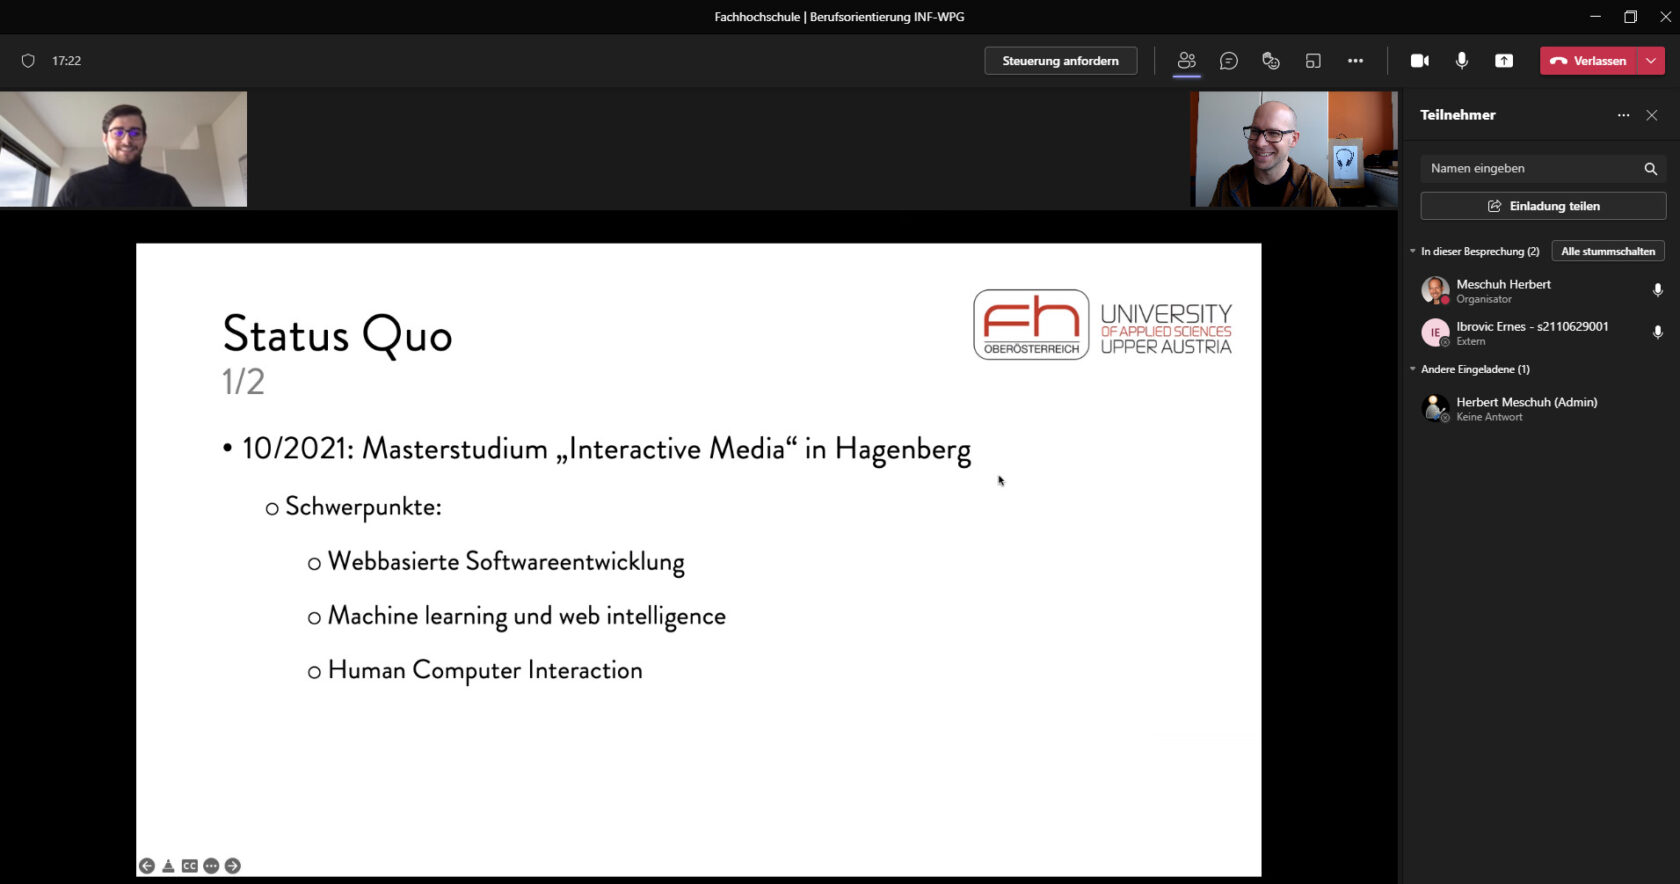Click the 'Steuerung anfordern' button

coord(1060,61)
